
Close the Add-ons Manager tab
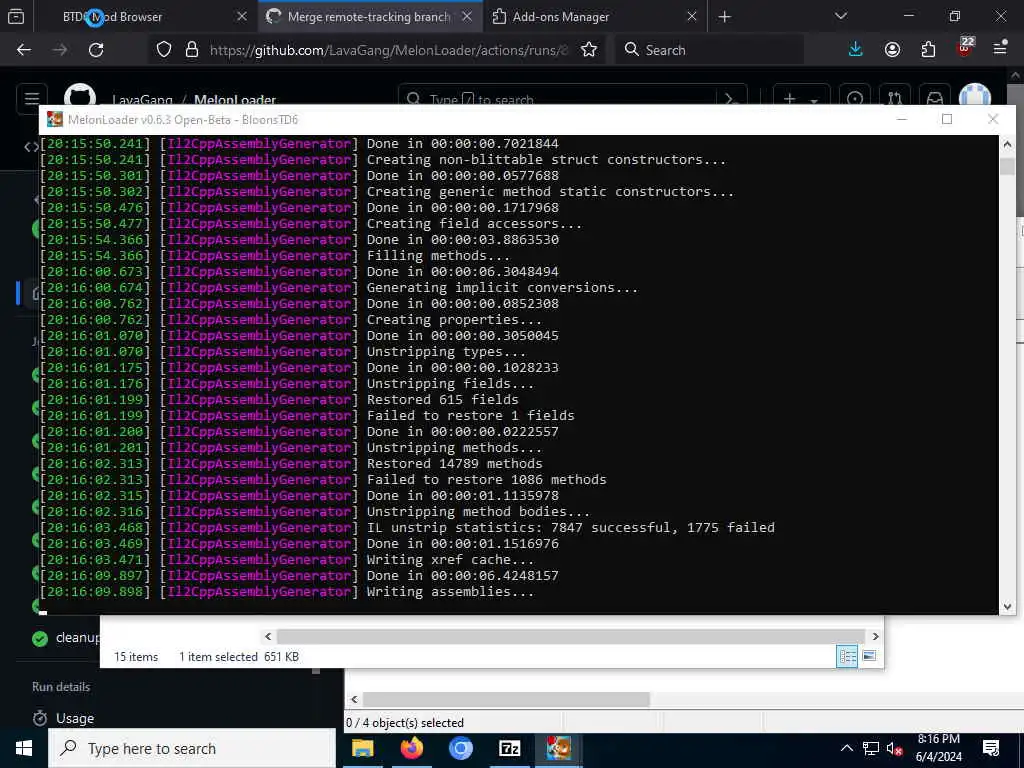click(692, 17)
